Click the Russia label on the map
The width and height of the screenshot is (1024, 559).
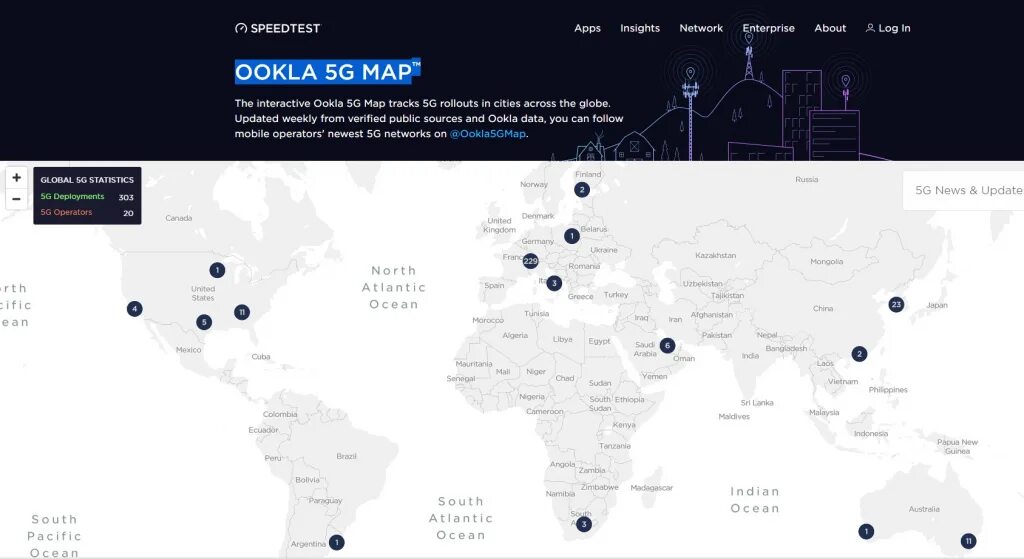point(807,180)
